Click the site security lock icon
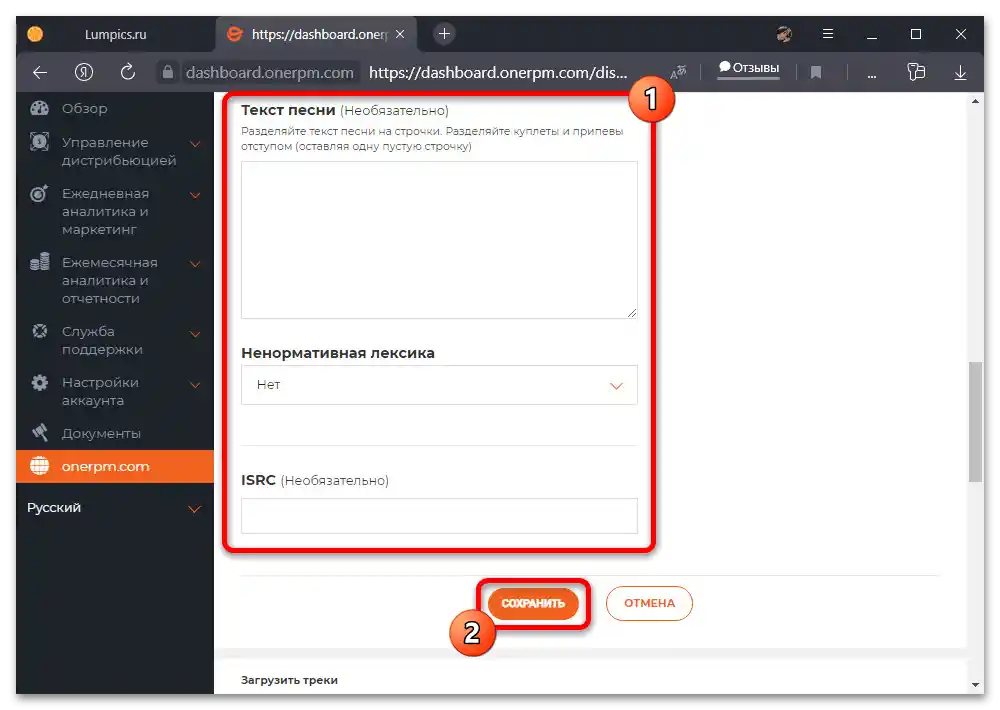This screenshot has width=1000, height=710. click(x=167, y=72)
